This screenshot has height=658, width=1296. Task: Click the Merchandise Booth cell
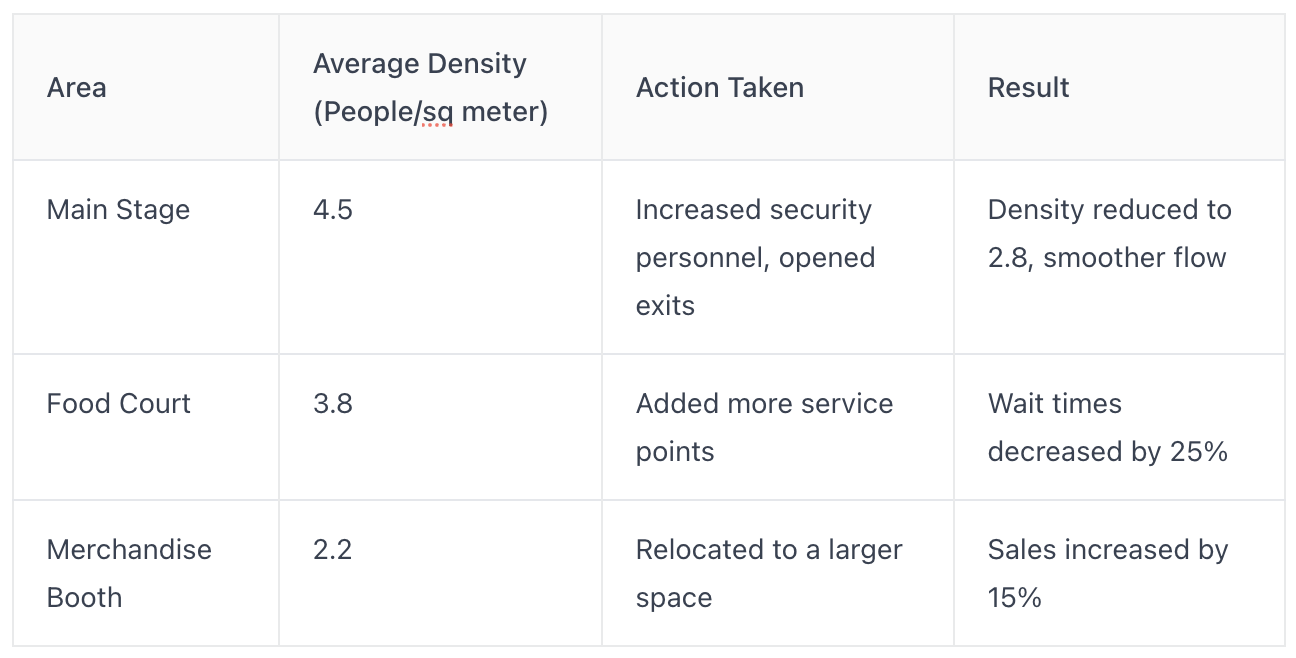[x=146, y=573]
